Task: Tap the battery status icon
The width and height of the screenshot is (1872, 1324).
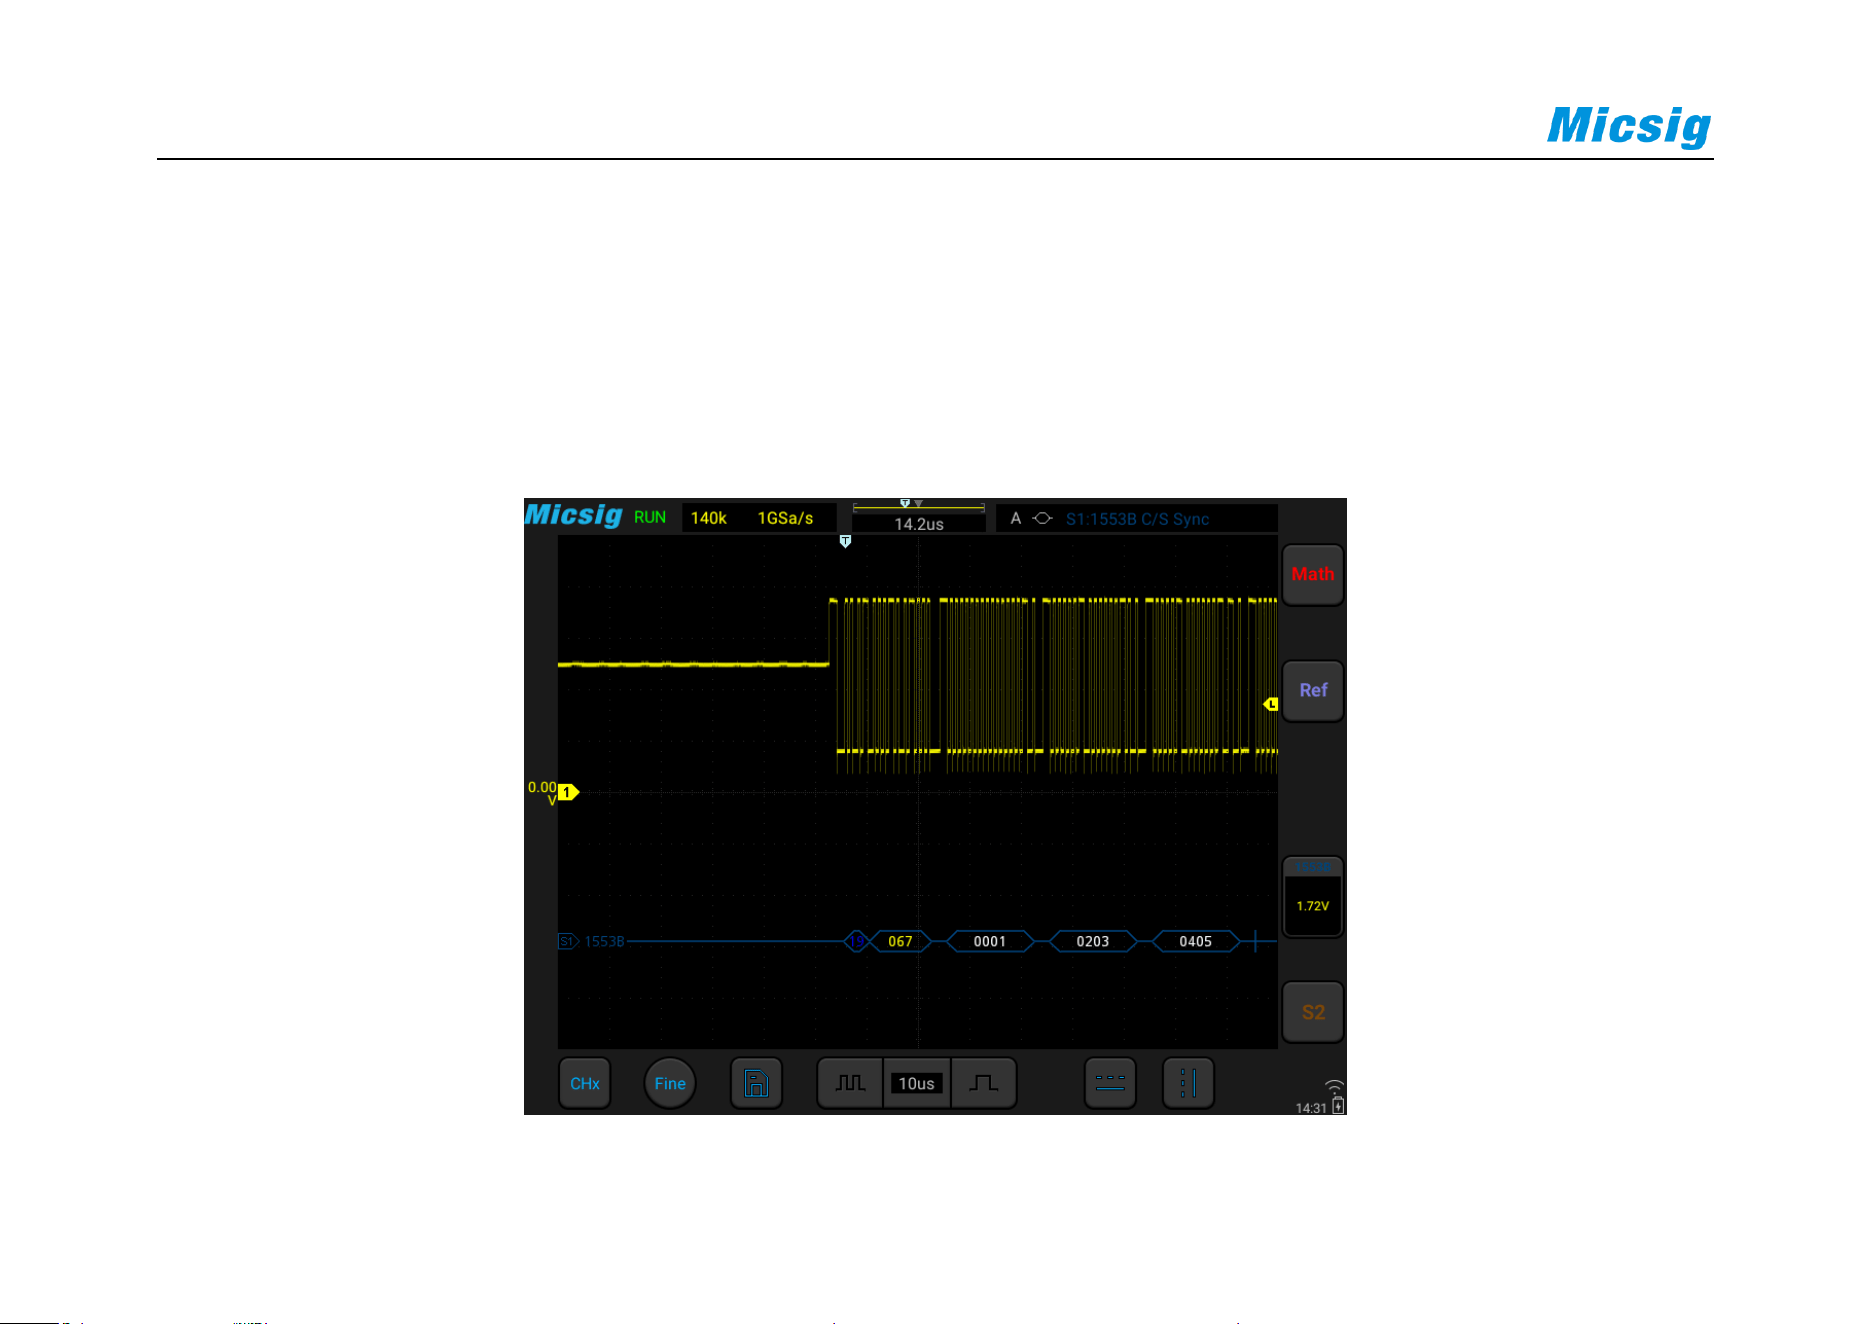Action: (x=1338, y=1105)
